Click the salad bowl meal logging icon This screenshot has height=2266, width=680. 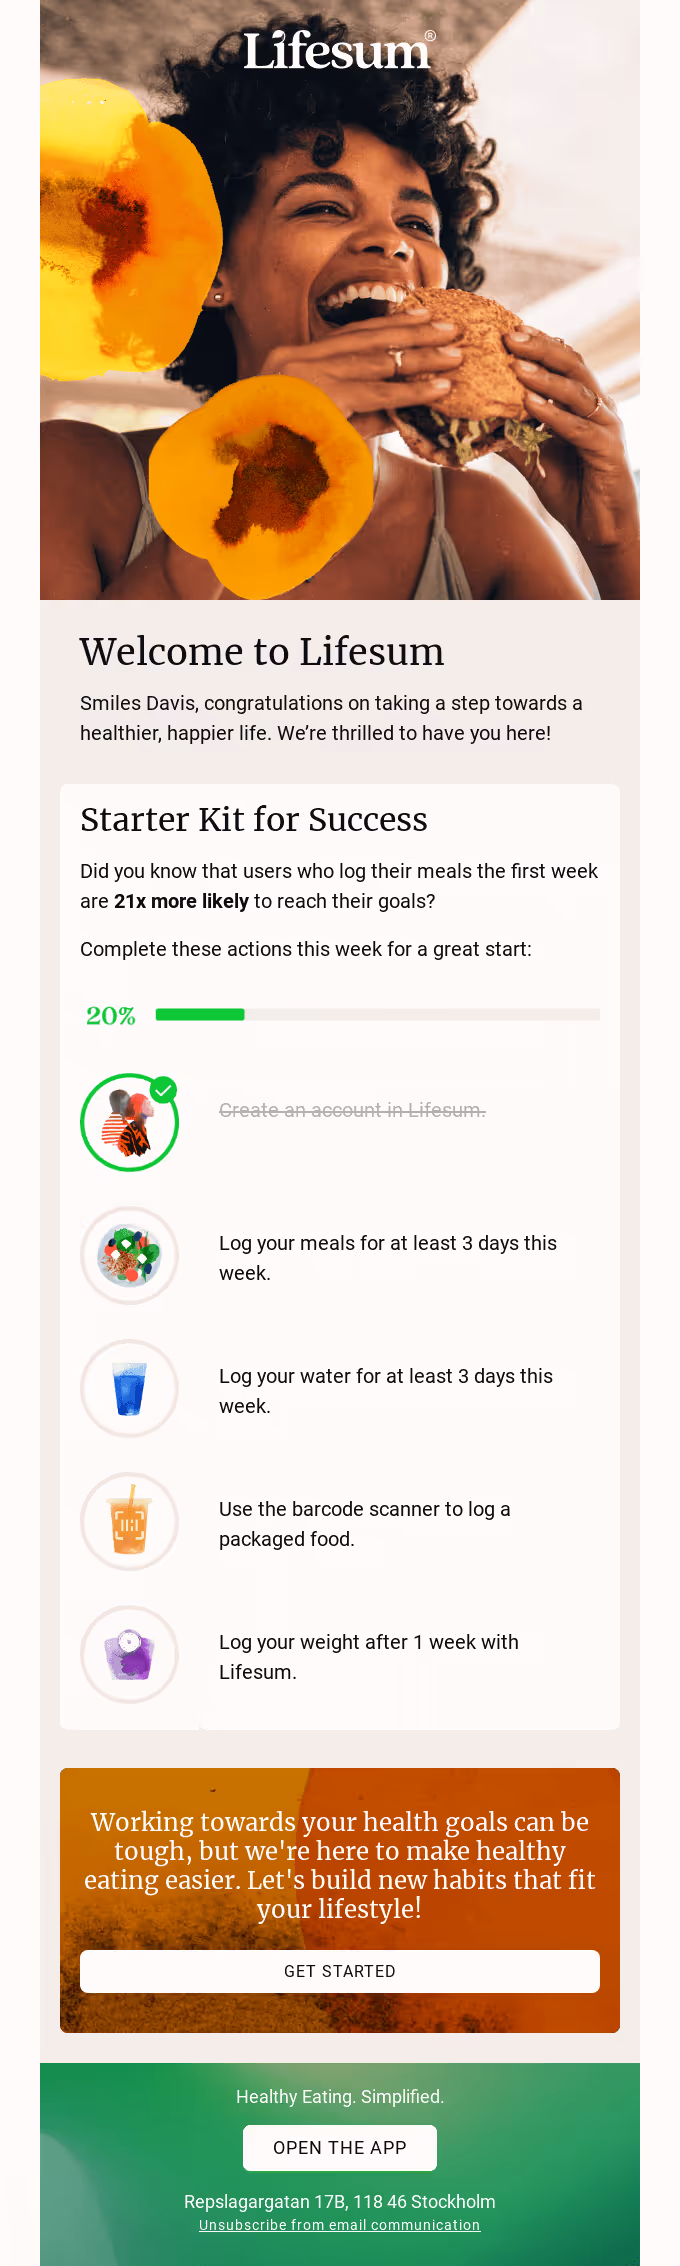pos(129,1255)
